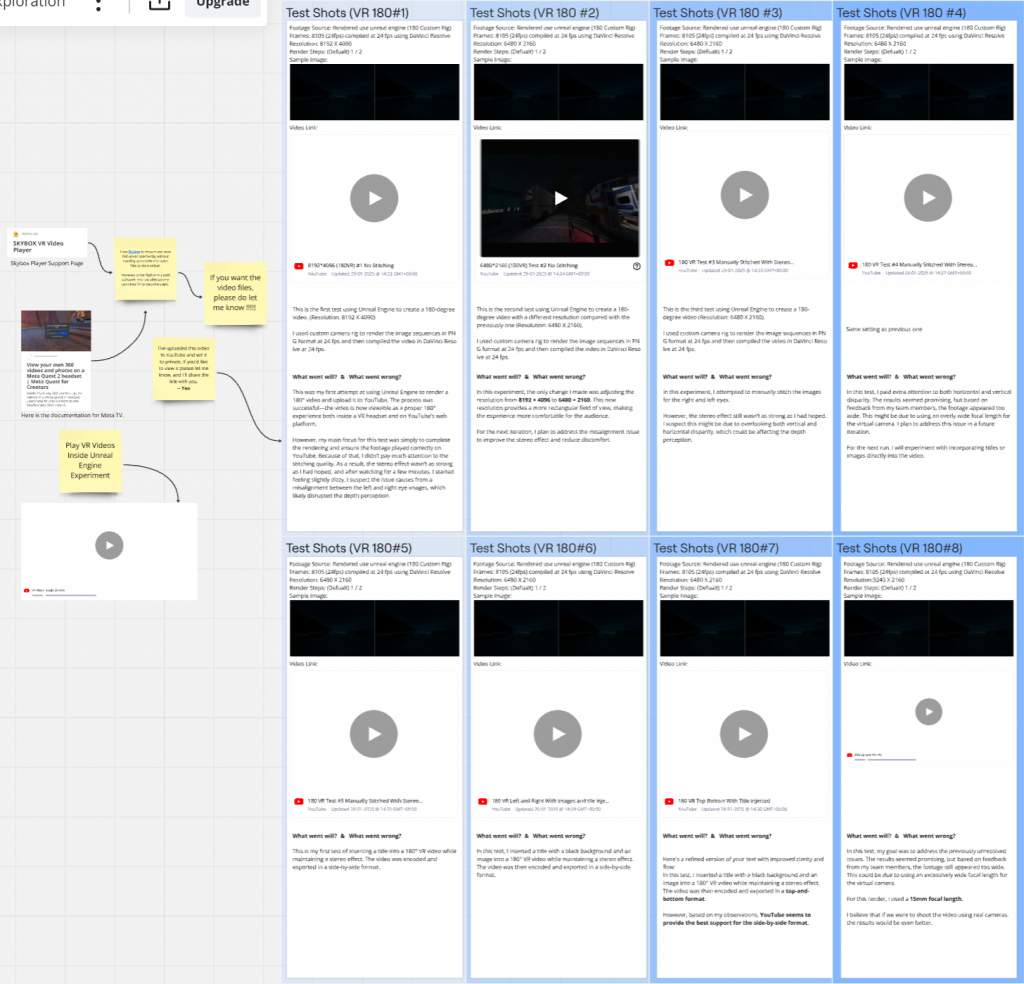Click YouTube icon beside '8192*4096 (180VR) #1 No Stitching'
Screen dimensions: 1024x984
pyautogui.click(x=298, y=266)
